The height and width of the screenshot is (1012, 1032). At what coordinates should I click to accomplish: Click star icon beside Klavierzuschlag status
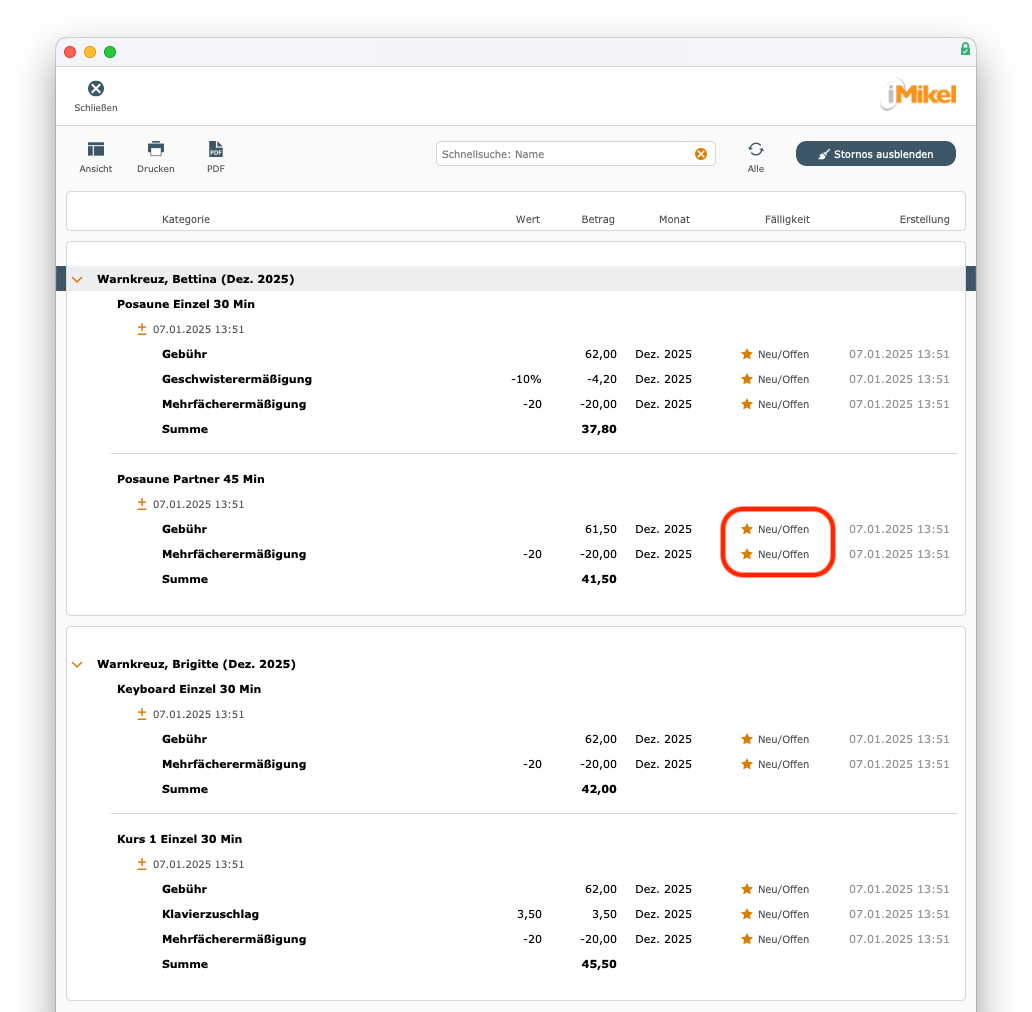pyautogui.click(x=746, y=914)
